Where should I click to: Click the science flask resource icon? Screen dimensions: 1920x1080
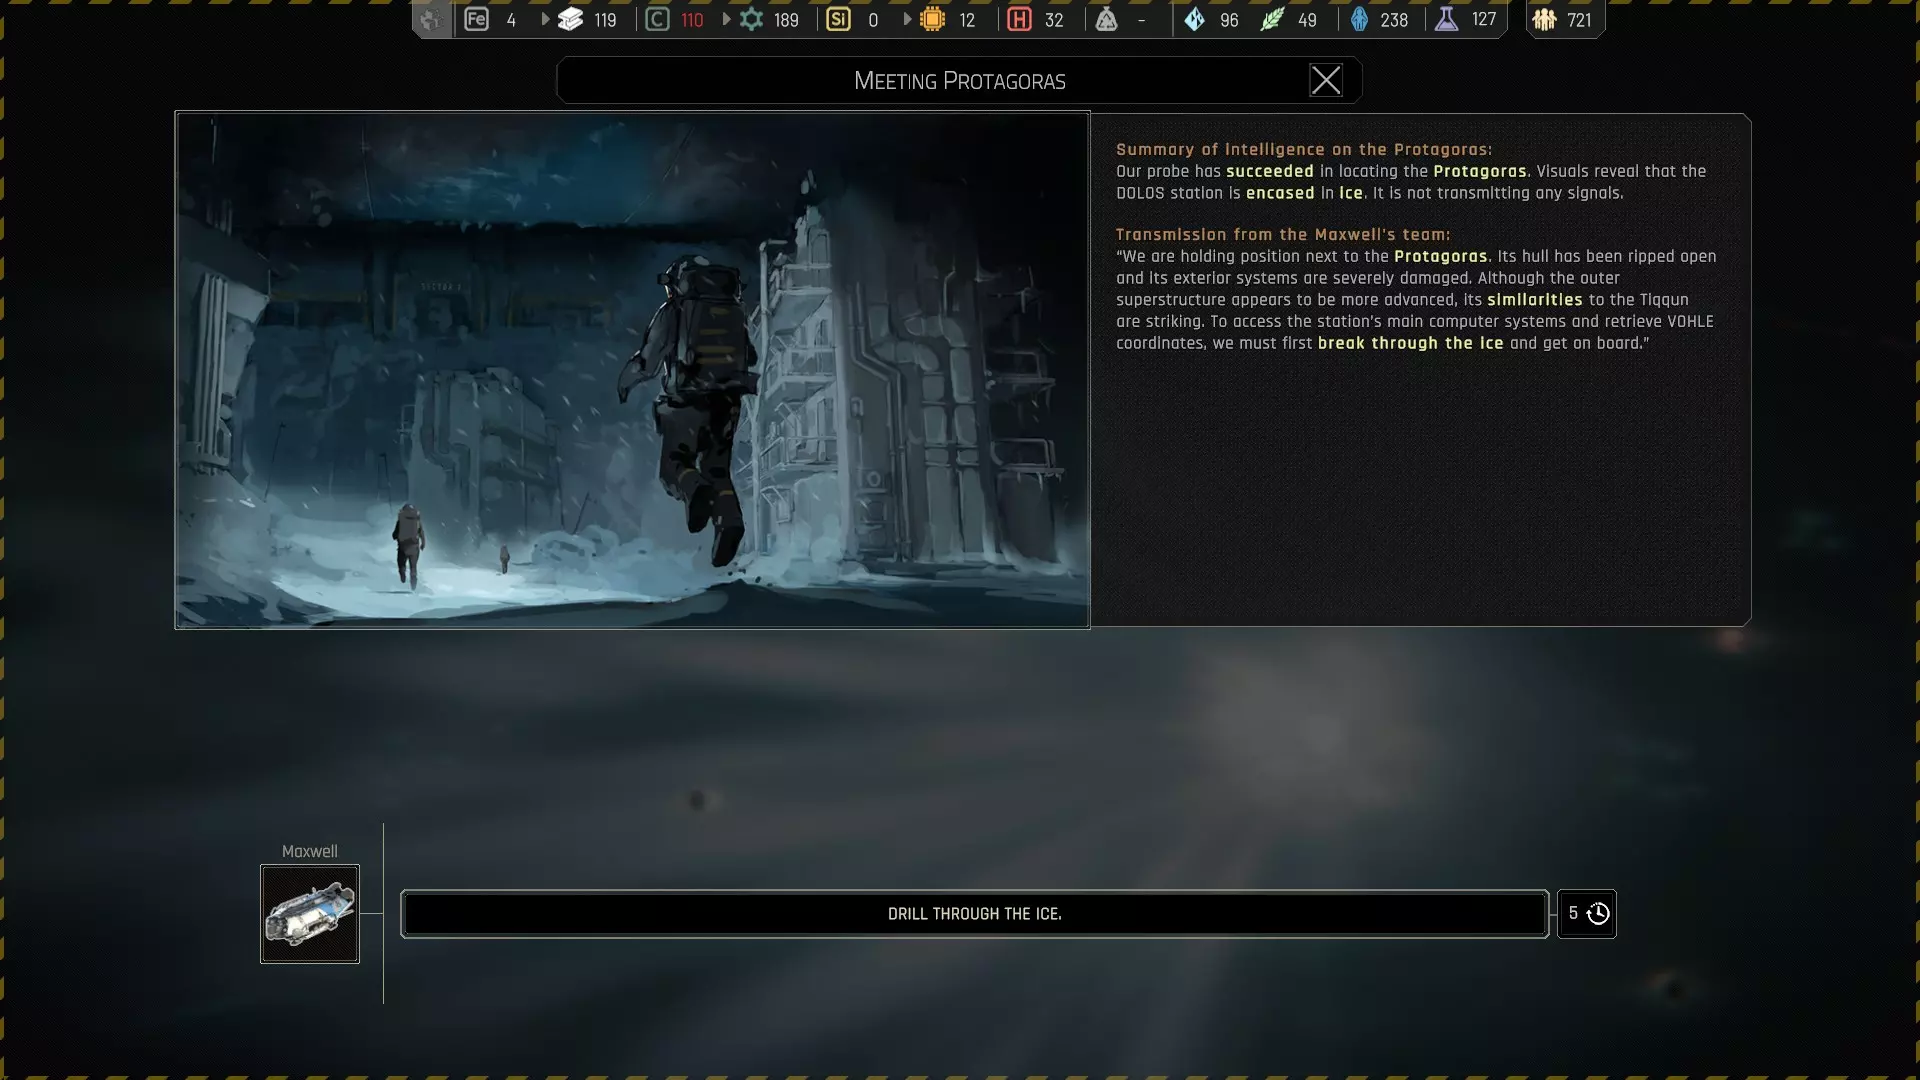(1446, 19)
